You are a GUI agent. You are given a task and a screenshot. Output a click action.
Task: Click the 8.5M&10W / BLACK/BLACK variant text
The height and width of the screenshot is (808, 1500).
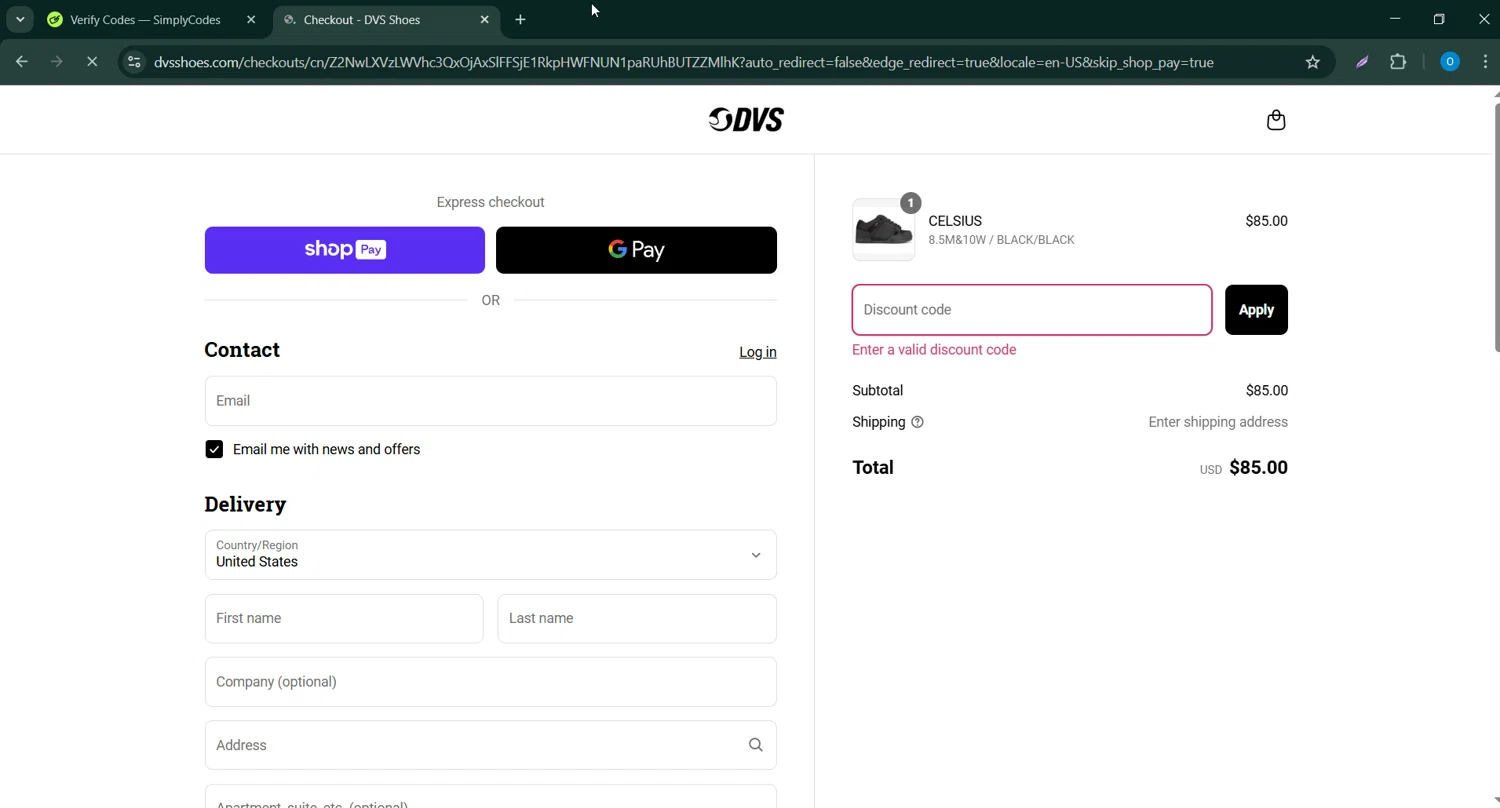[1001, 240]
